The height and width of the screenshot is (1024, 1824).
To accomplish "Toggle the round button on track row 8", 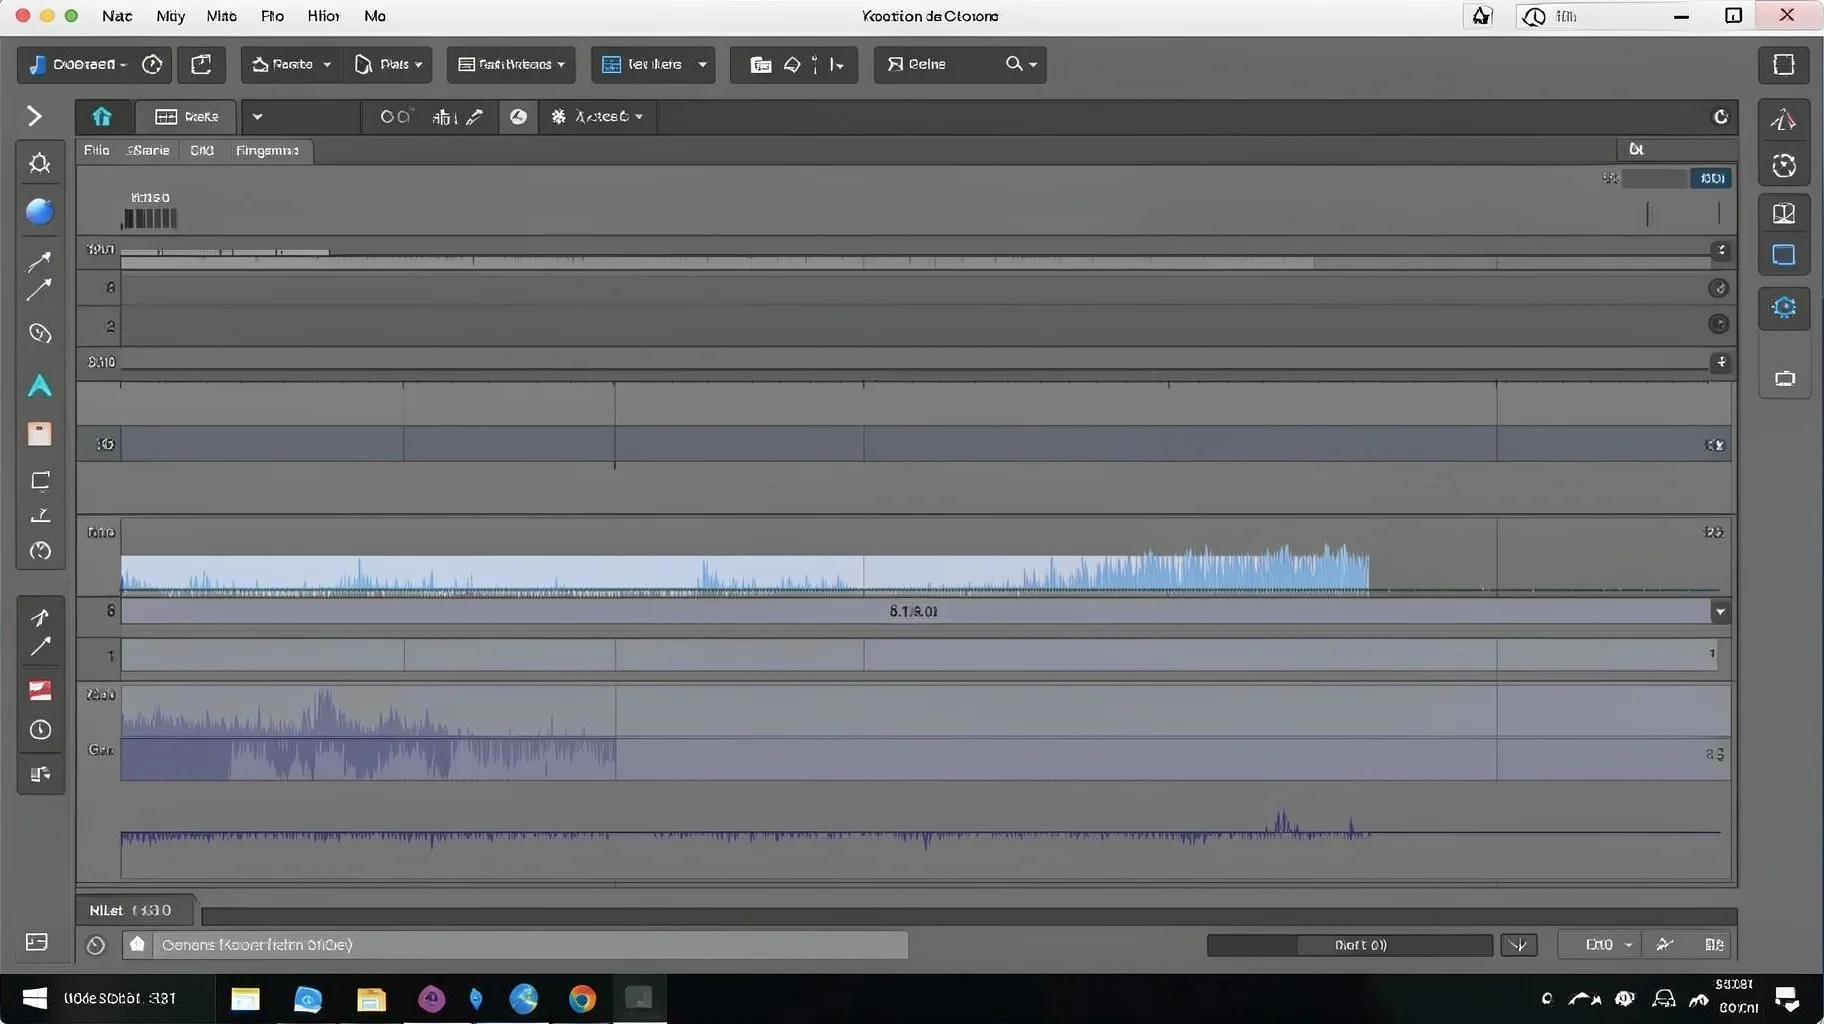I will [1718, 288].
